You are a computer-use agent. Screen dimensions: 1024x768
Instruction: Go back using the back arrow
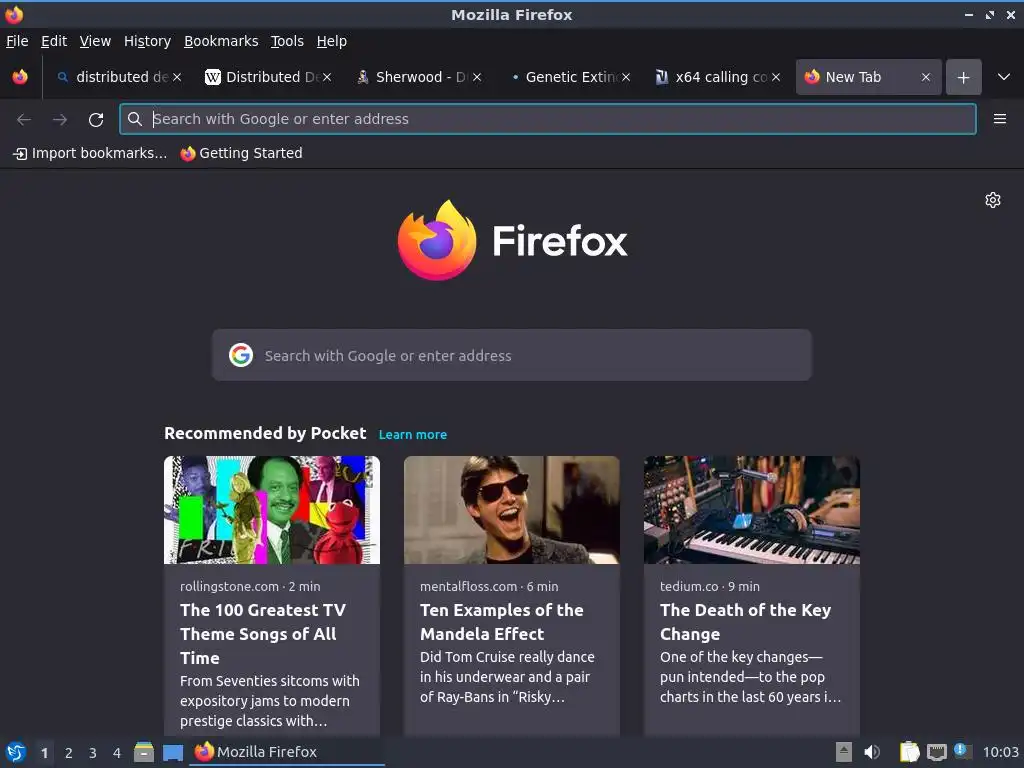coord(24,120)
